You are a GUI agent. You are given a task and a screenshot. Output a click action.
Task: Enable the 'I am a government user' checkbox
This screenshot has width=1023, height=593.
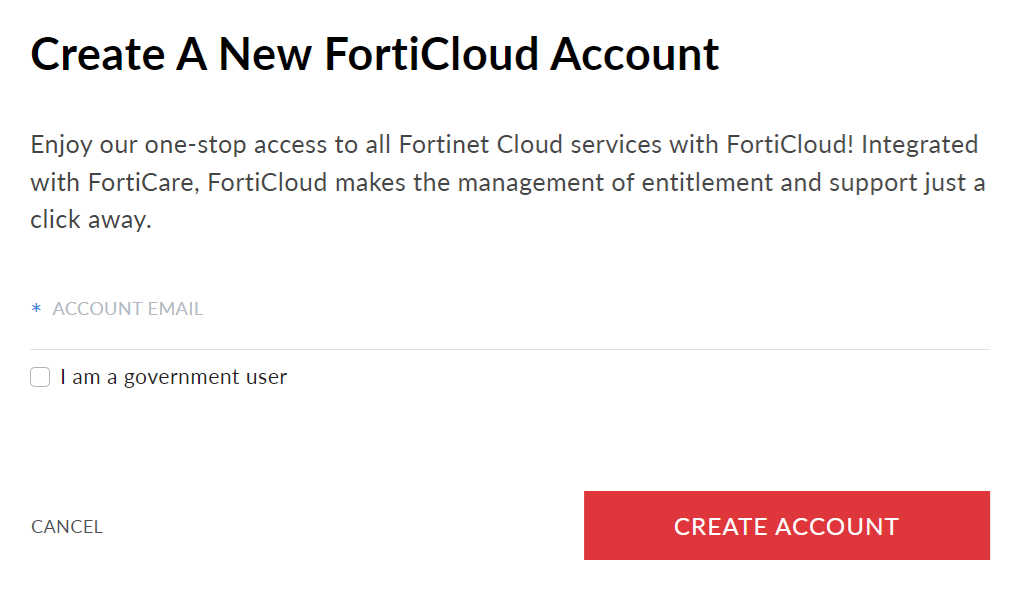(x=40, y=377)
